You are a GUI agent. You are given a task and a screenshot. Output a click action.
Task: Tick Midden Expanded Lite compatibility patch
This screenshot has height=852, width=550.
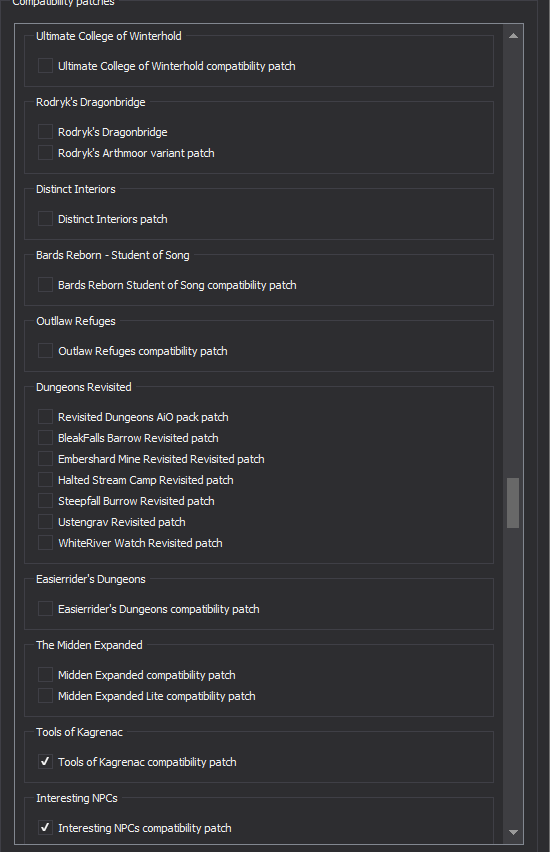45,696
